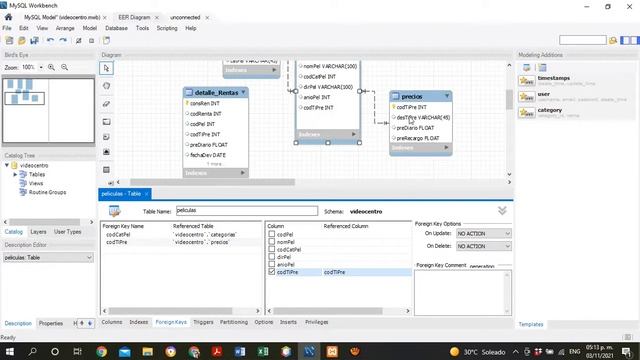Open the User Types tab
The image size is (640, 360).
pos(68,231)
